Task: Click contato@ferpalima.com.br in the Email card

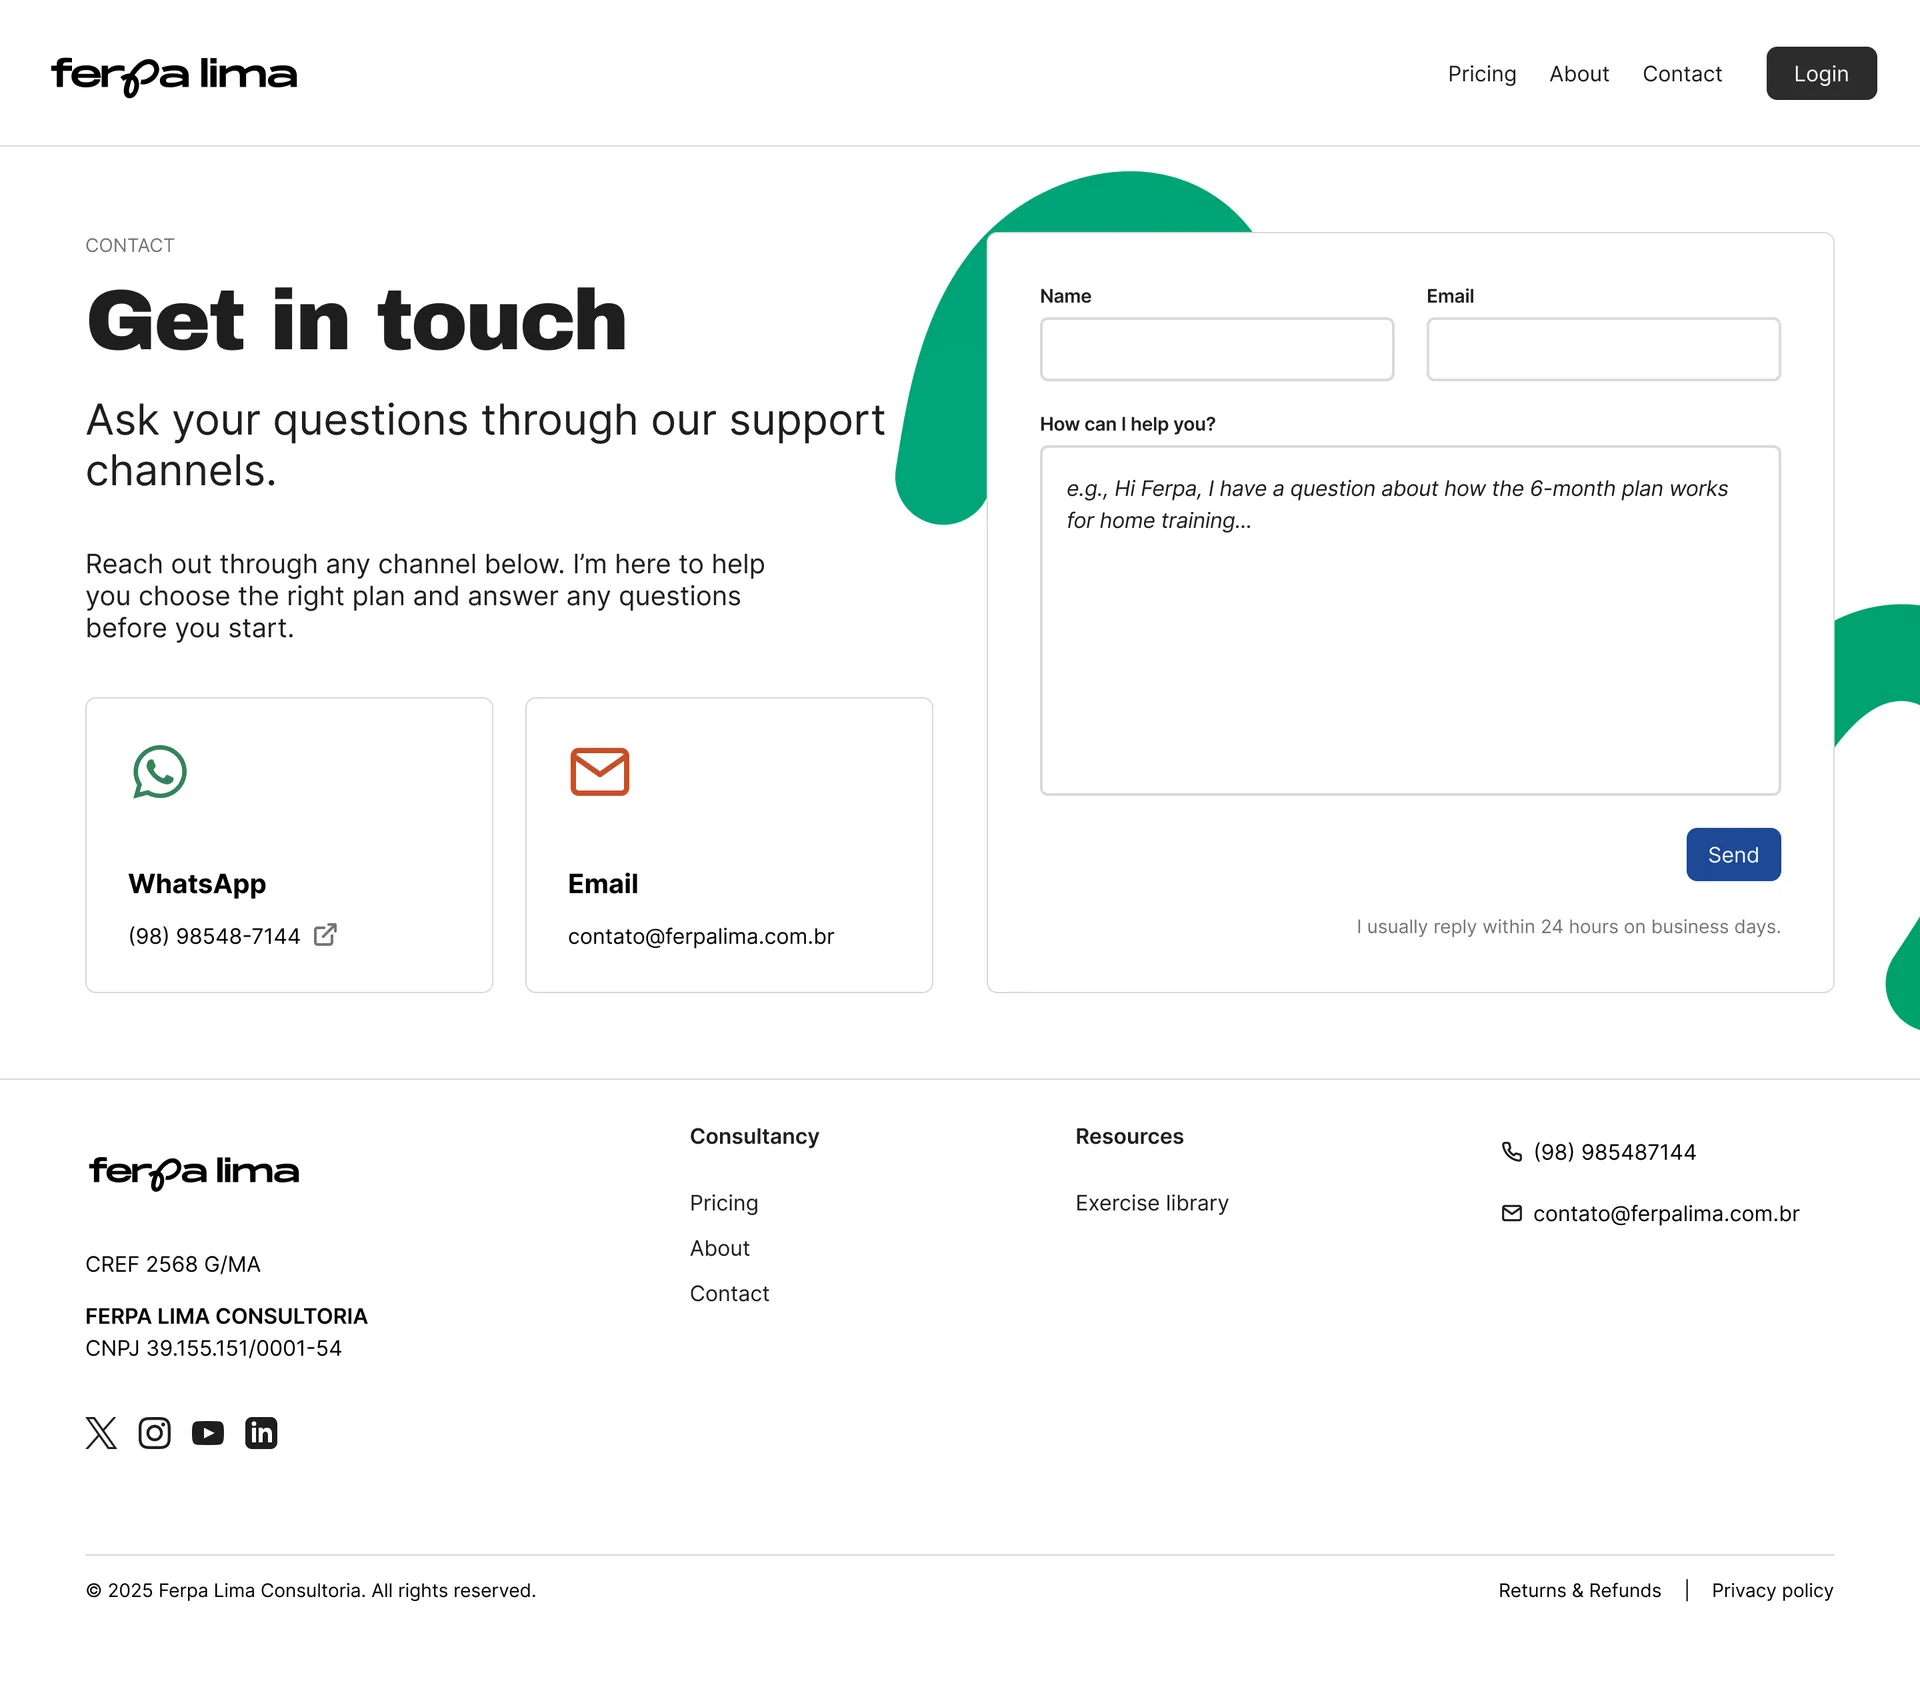Action: (x=701, y=936)
